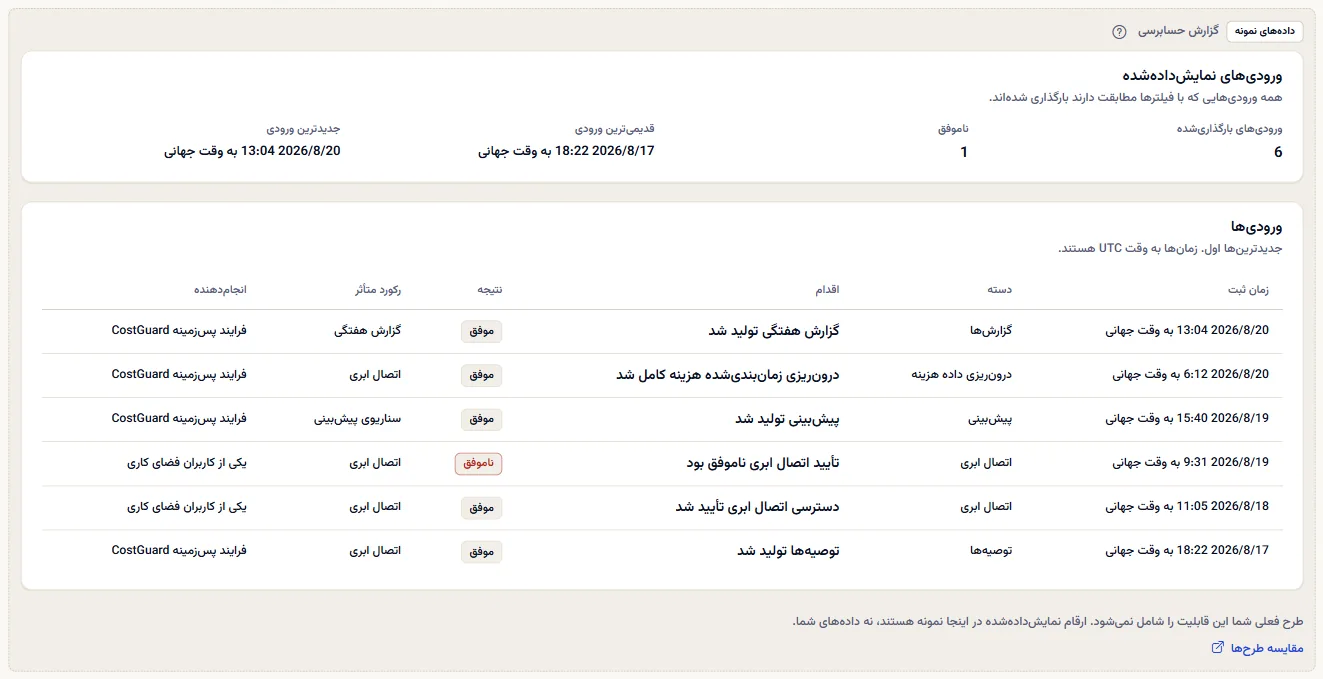The width and height of the screenshot is (1323, 679).
Task: Click the CostGuard actor cell in the پیش‌بینی تولید شد row
Action: (x=179, y=419)
